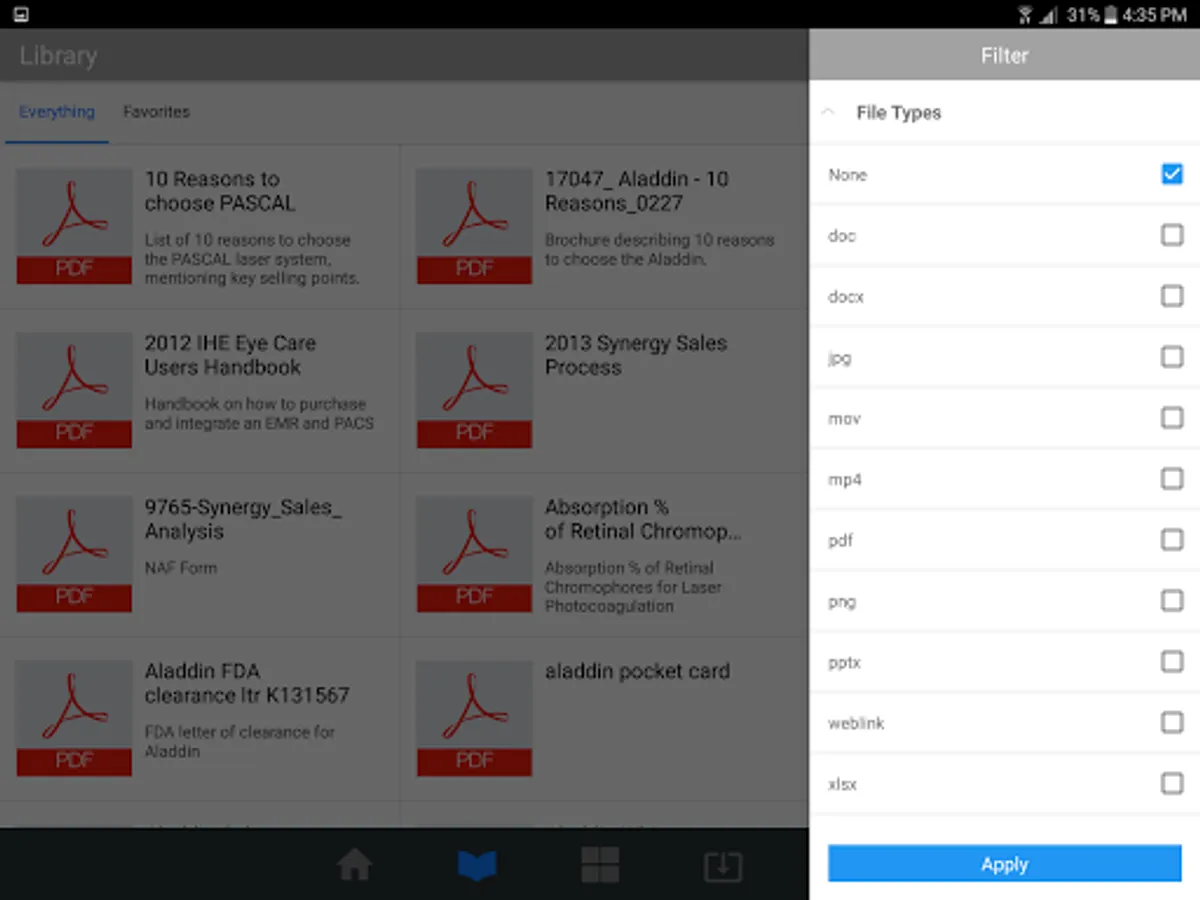Click the Library title
The image size is (1200, 900).
click(x=58, y=55)
